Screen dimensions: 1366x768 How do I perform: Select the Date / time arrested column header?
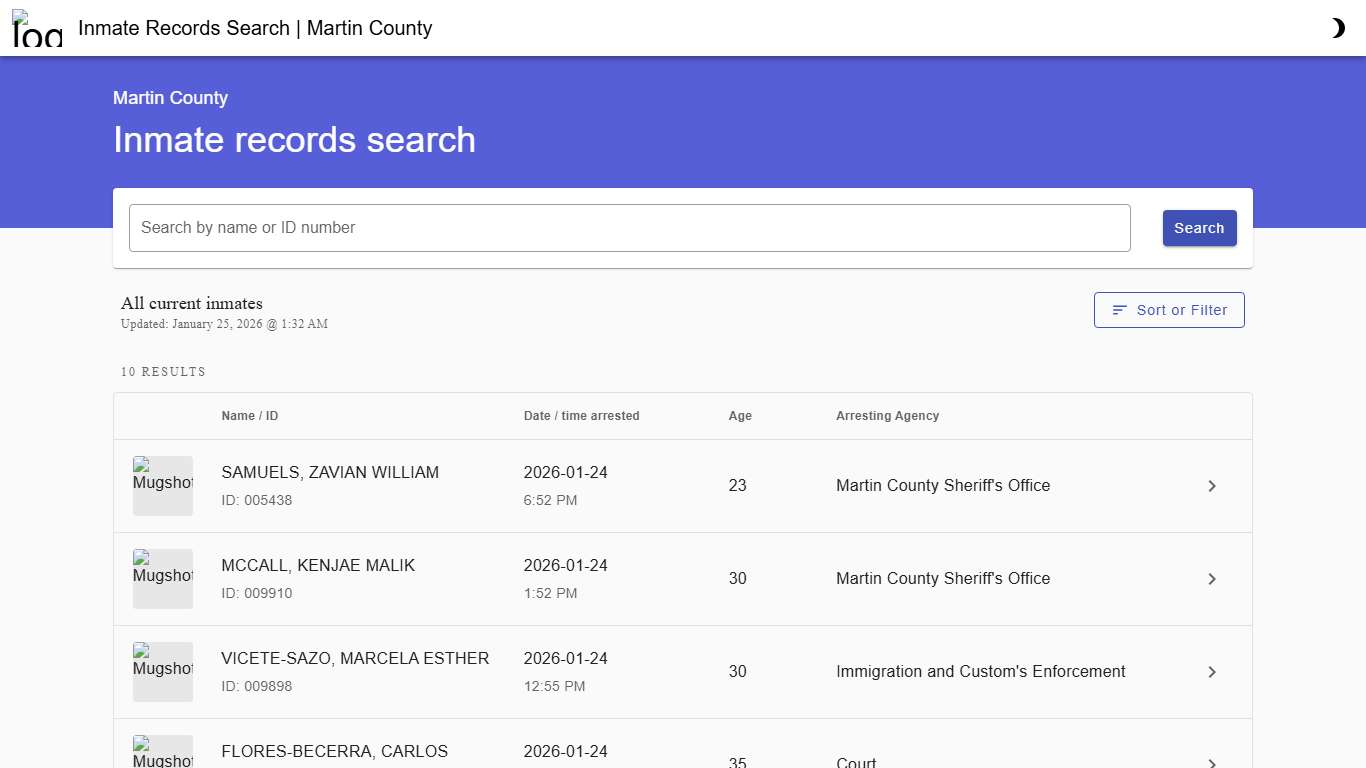click(x=581, y=415)
